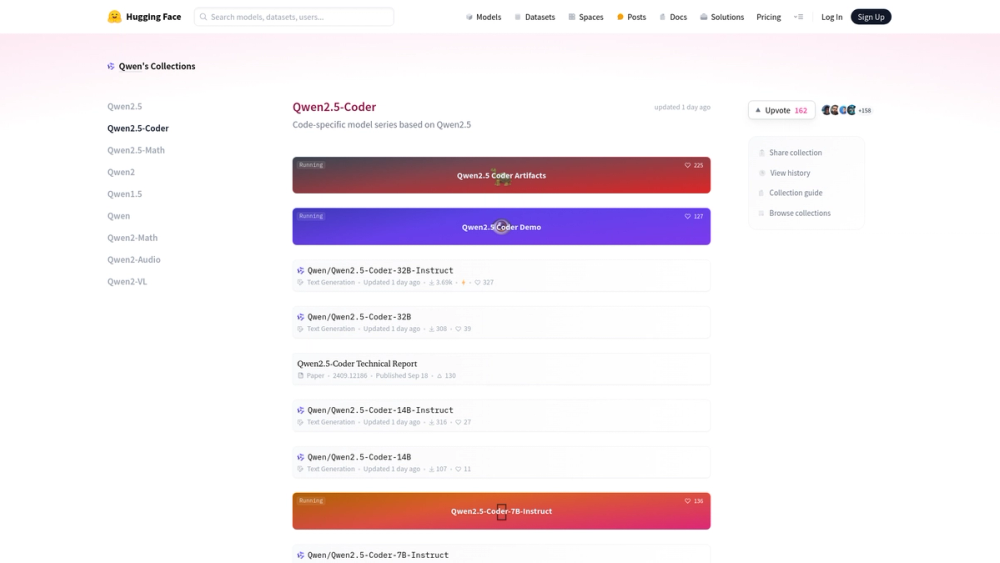Select Qwen2-VL in sidebar

127,281
